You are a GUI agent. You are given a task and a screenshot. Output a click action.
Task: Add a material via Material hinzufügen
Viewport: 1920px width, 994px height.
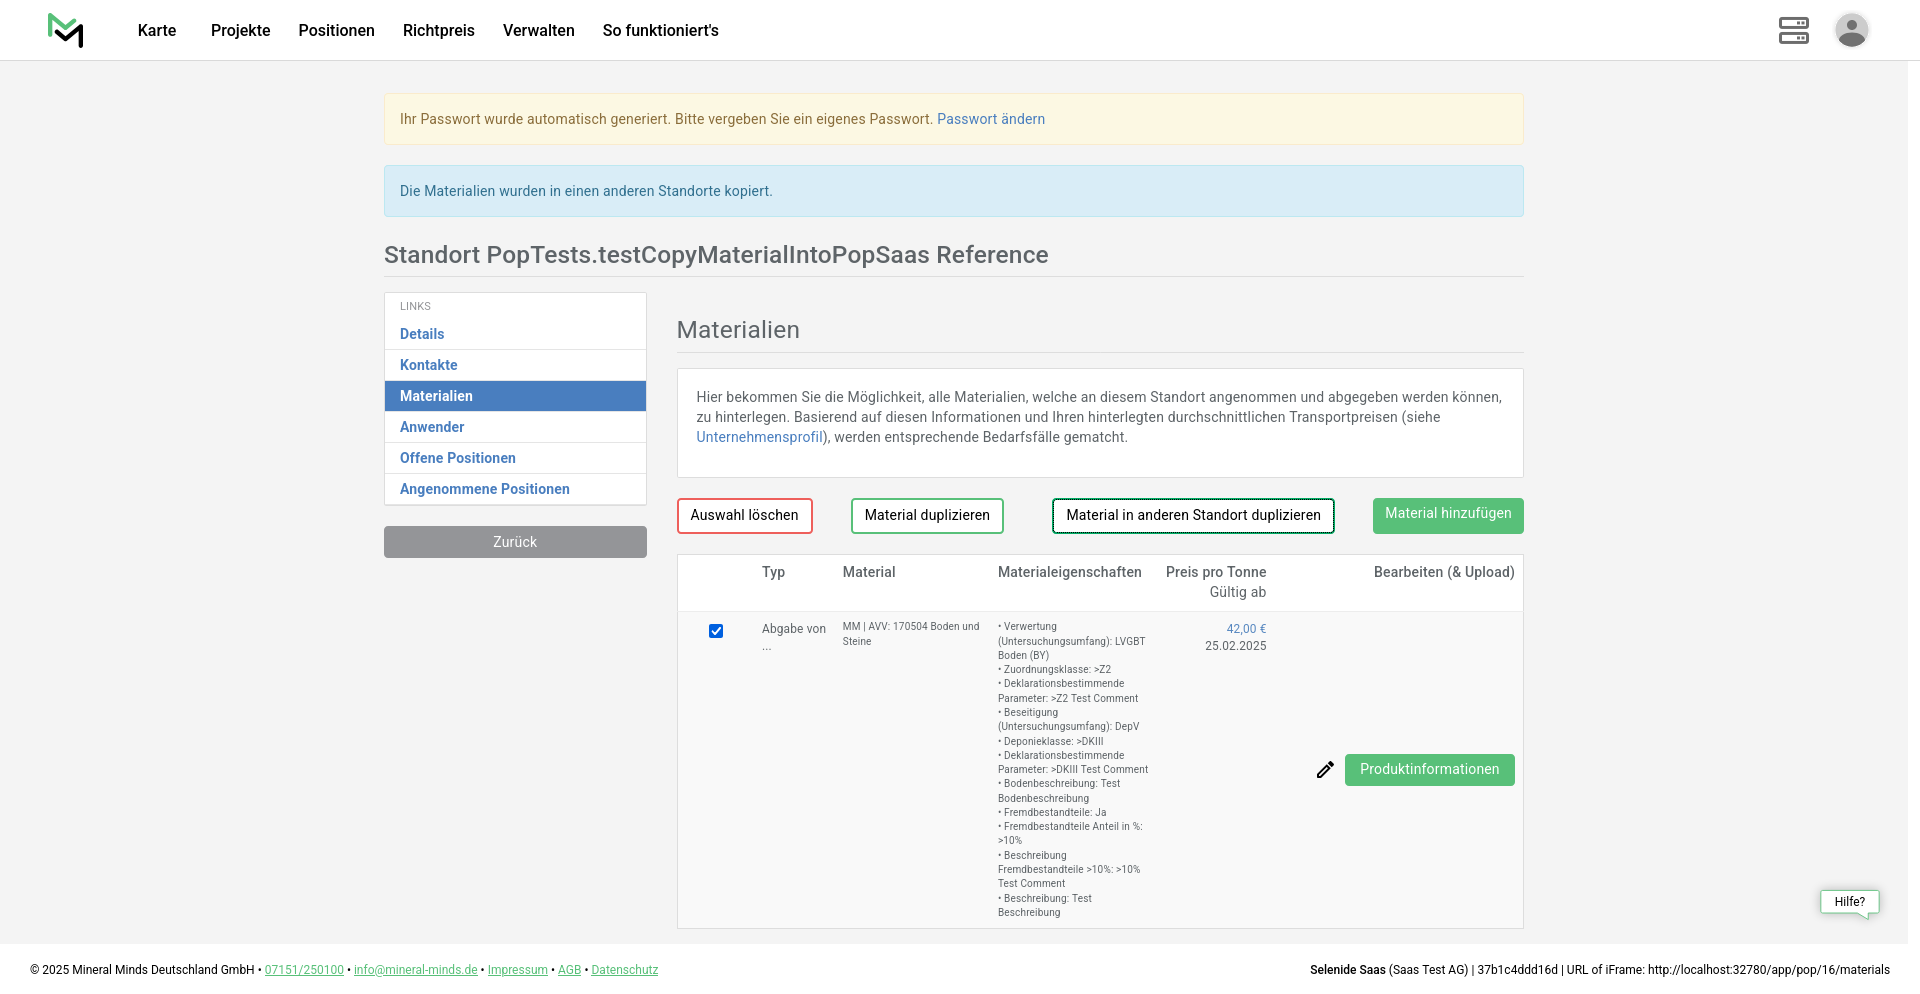coord(1447,515)
